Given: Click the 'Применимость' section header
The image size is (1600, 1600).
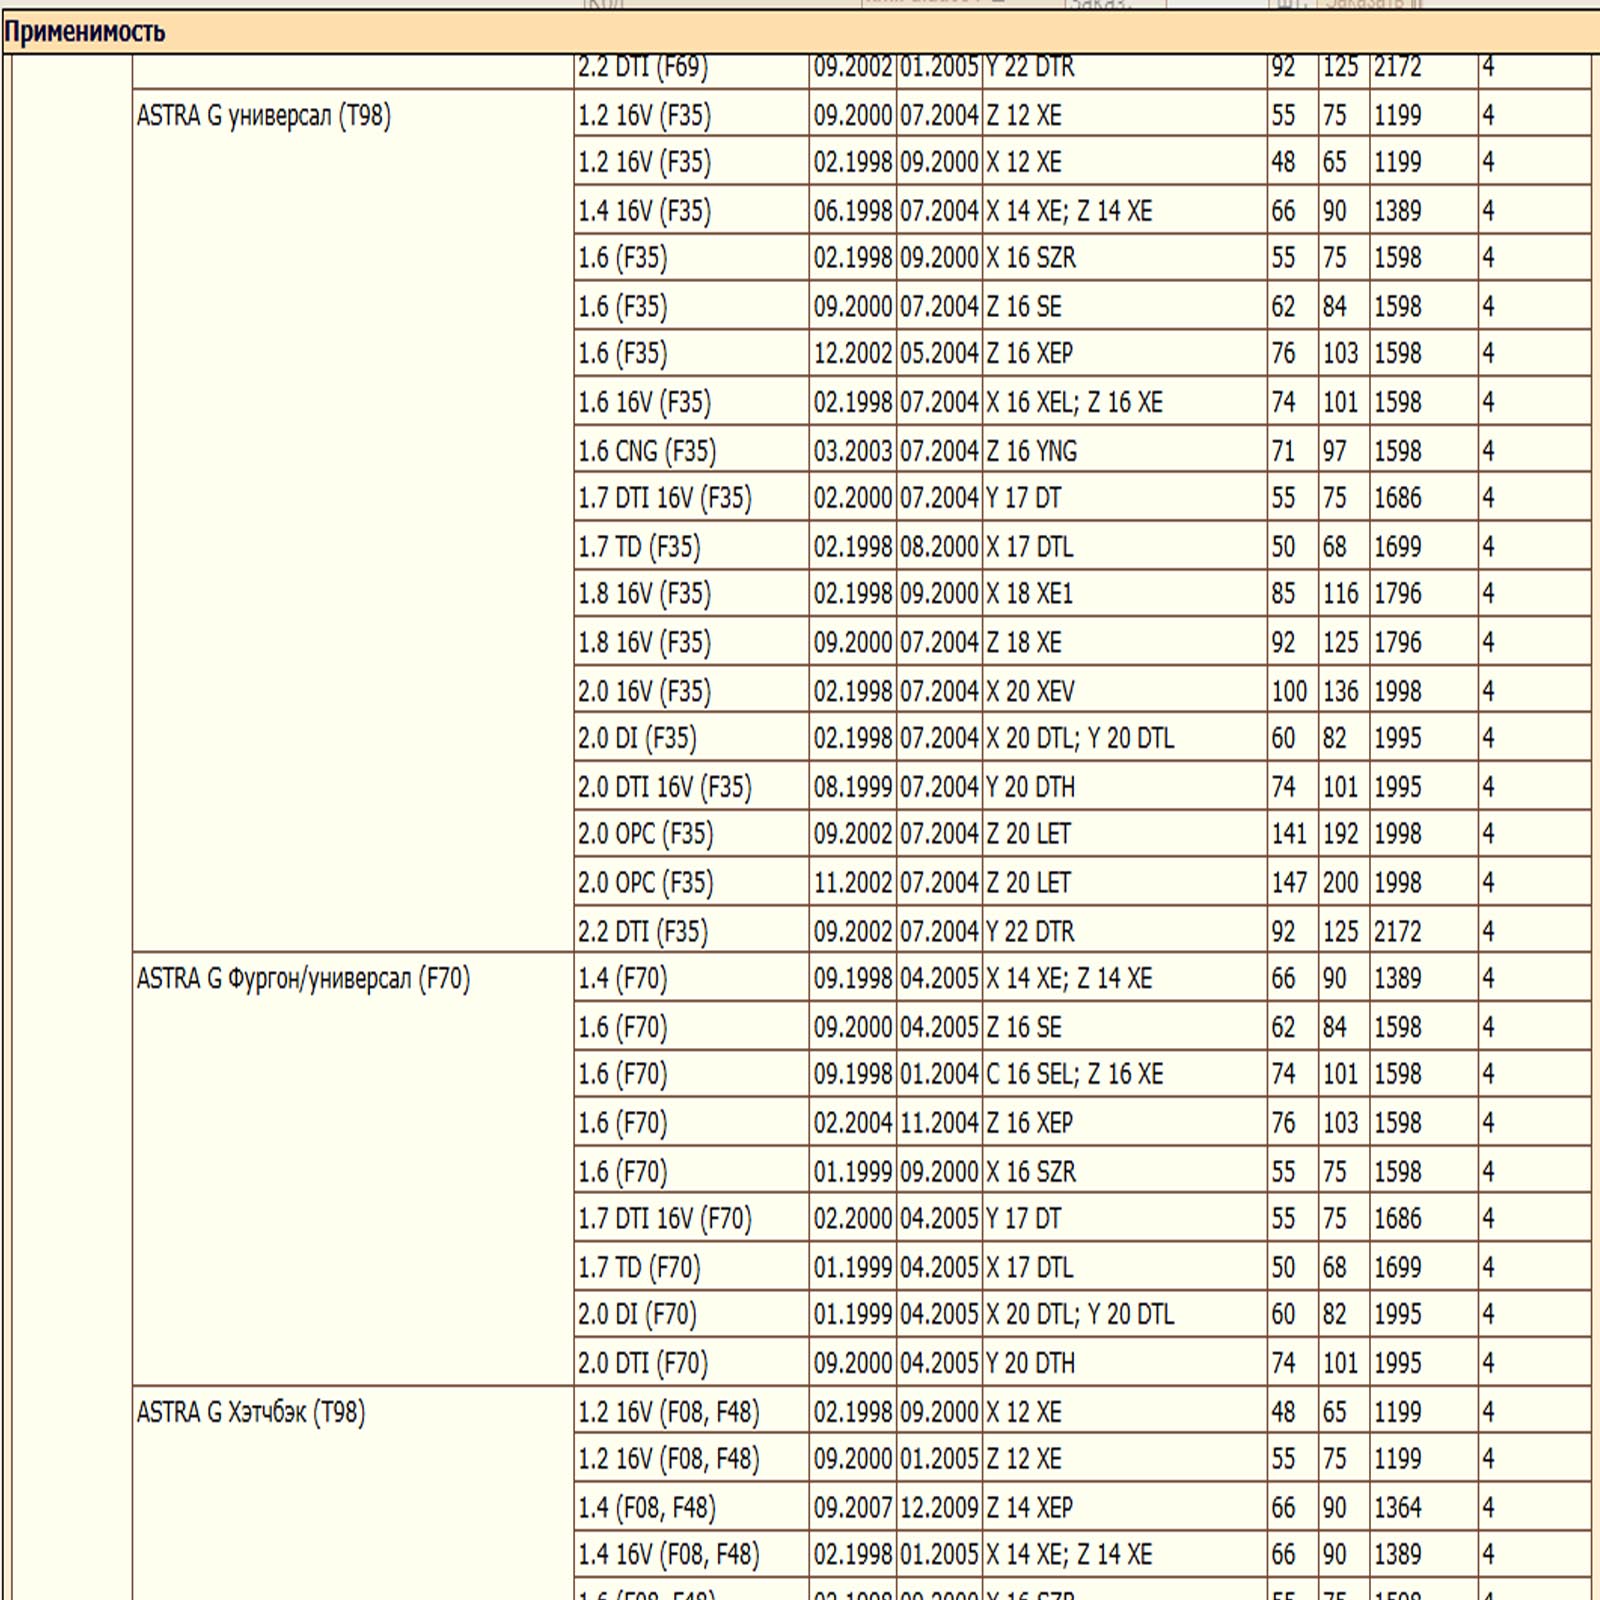Looking at the screenshot, I should click(85, 32).
